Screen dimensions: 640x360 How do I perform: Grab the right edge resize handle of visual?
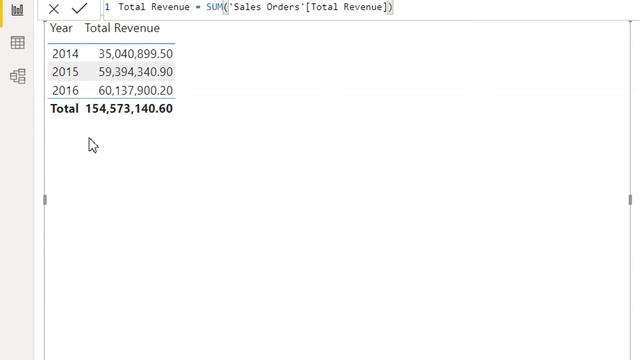[630, 200]
